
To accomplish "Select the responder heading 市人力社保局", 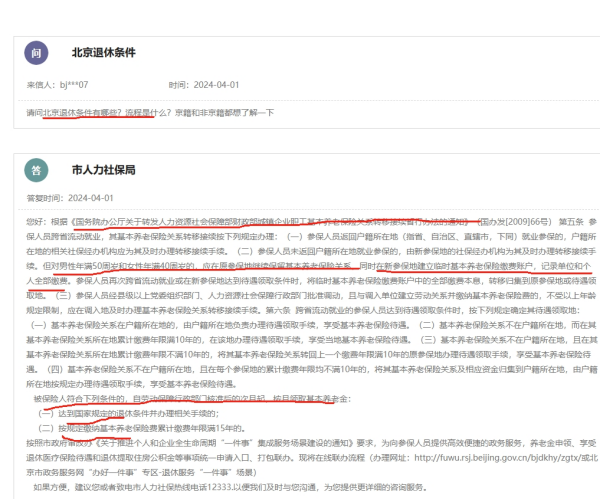I will pyautogui.click(x=104, y=170).
